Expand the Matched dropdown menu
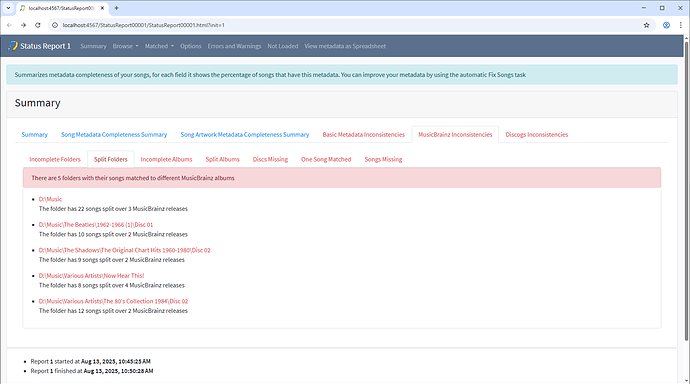The width and height of the screenshot is (690, 384). 159,46
